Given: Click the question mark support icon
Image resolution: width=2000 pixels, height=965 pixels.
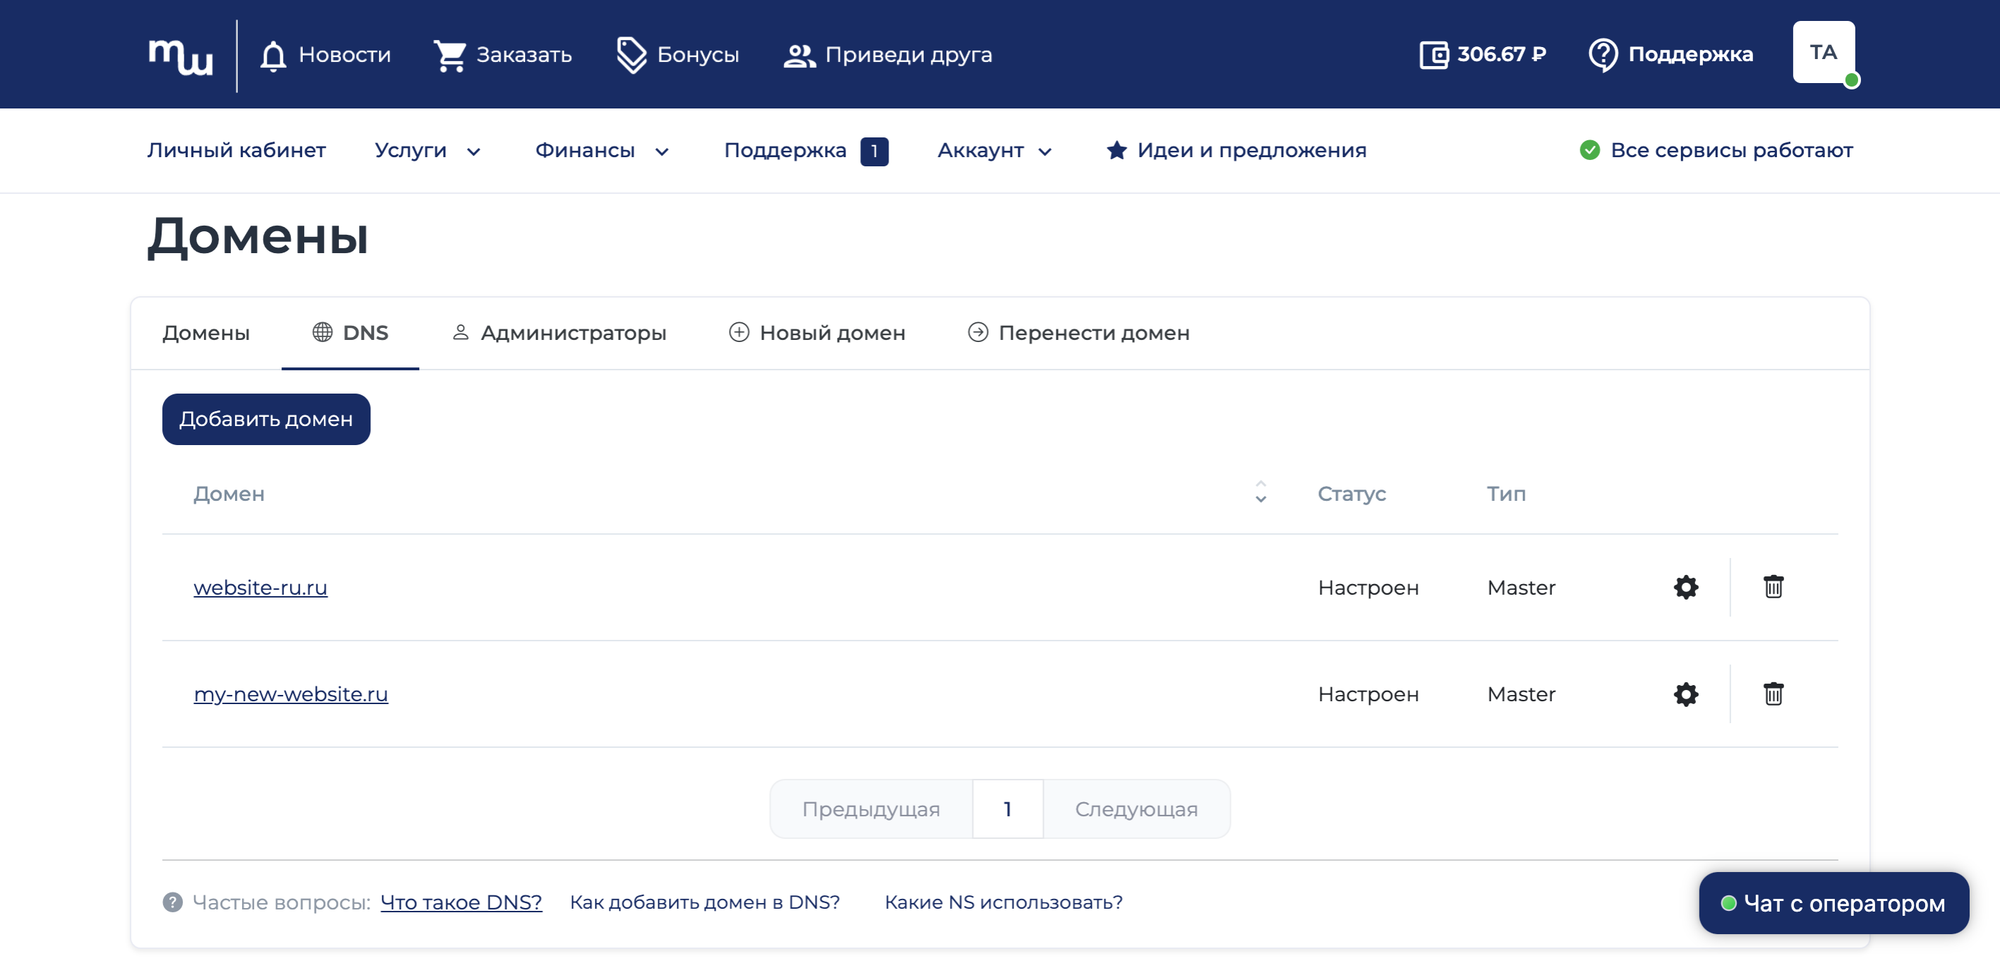Looking at the screenshot, I should pyautogui.click(x=1603, y=55).
